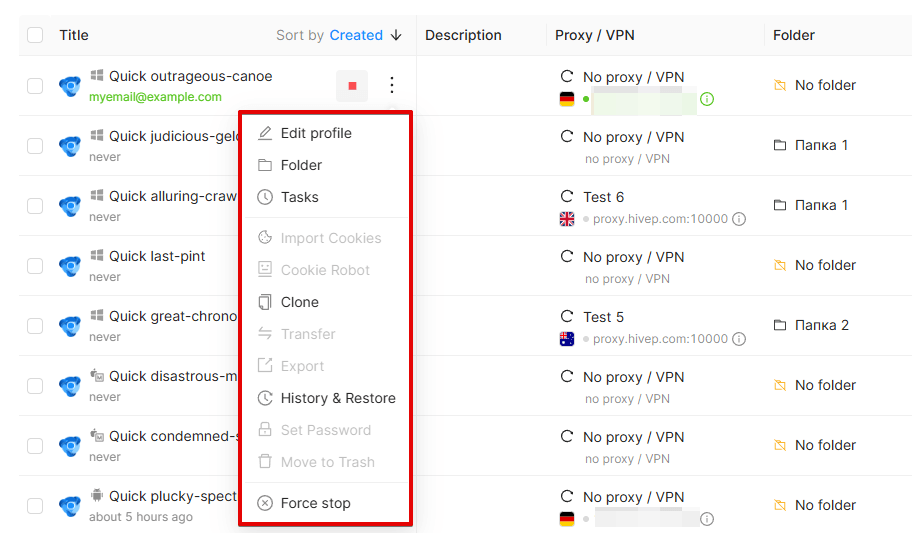Toggle sort direction arrow next to Created
Screen dimensions: 912x533
point(396,35)
